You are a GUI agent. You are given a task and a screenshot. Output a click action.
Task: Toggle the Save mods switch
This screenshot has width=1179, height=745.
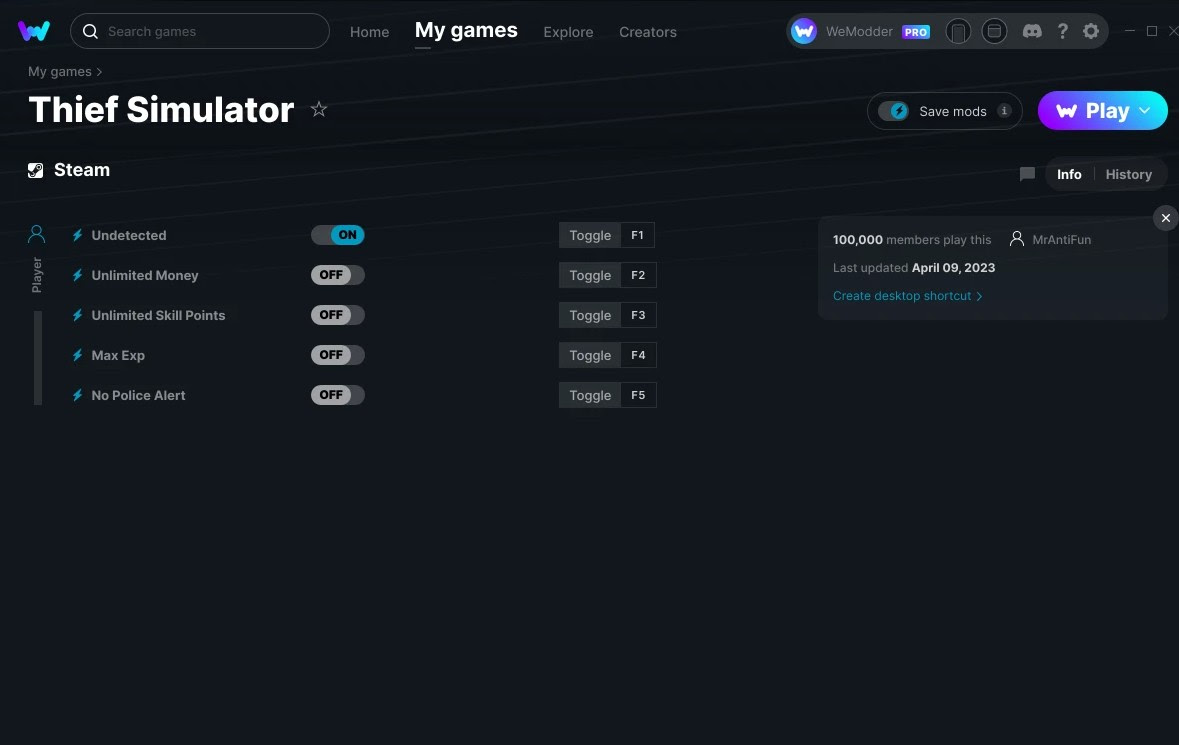click(893, 111)
